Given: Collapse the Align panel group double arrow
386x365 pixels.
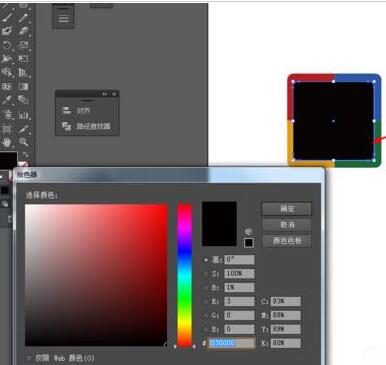Looking at the screenshot, I should point(105,94).
